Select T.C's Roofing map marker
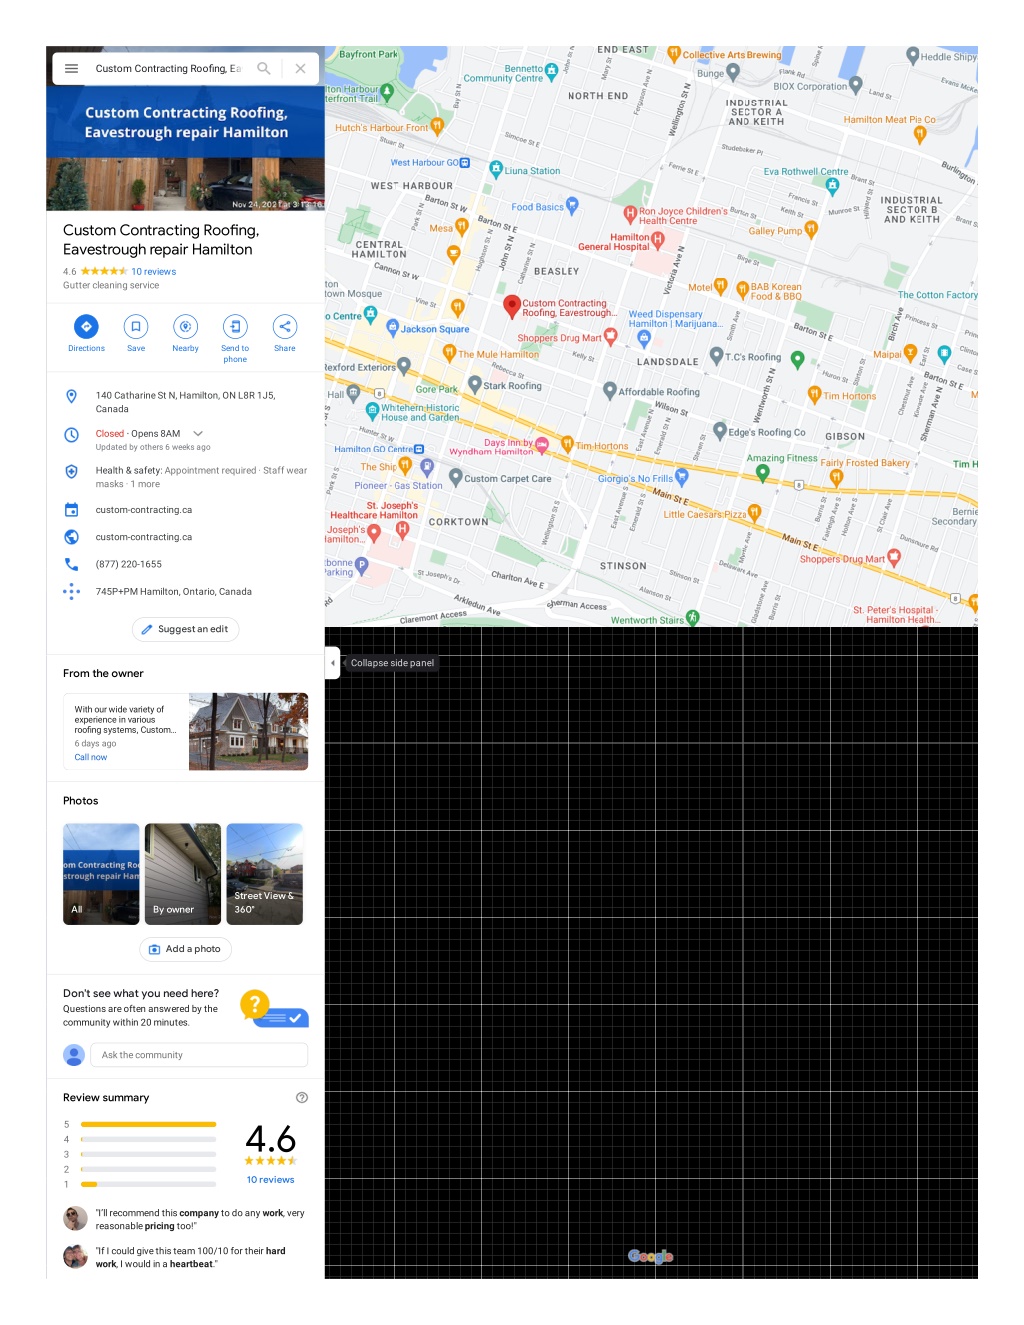Viewport: 1024px width, 1325px height. pos(716,355)
